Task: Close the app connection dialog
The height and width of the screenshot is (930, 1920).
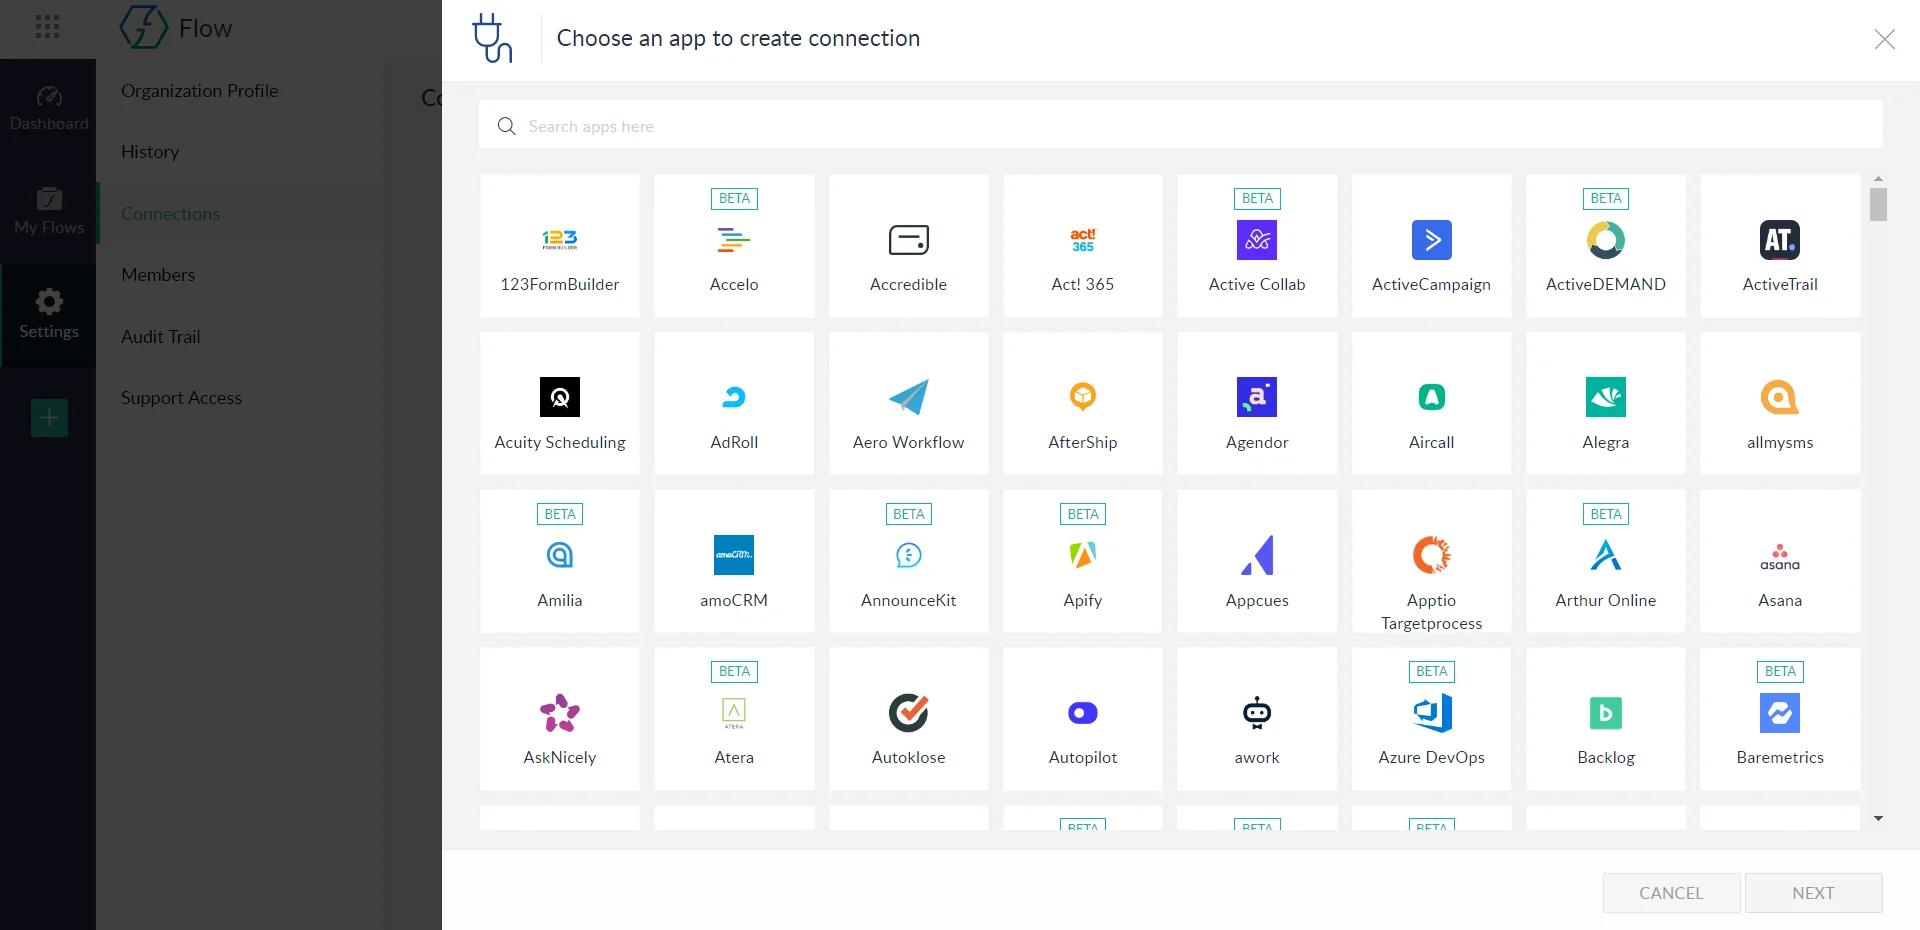Action: [1884, 39]
